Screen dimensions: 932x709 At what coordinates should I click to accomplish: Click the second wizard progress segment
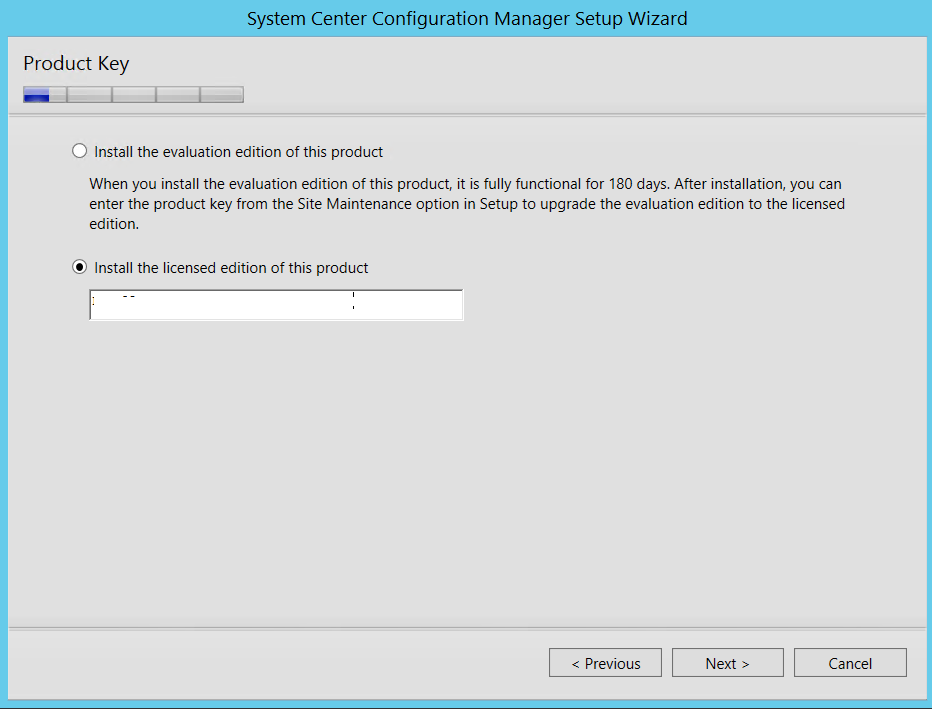pyautogui.click(x=89, y=94)
